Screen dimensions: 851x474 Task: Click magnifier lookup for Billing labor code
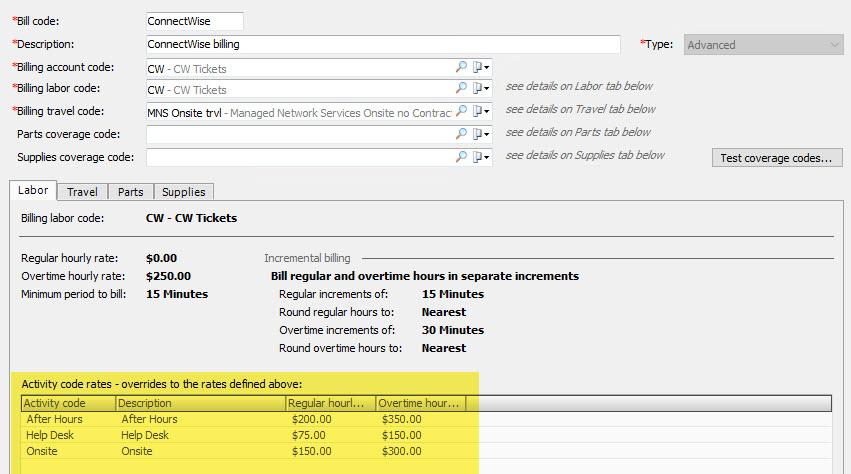461,87
